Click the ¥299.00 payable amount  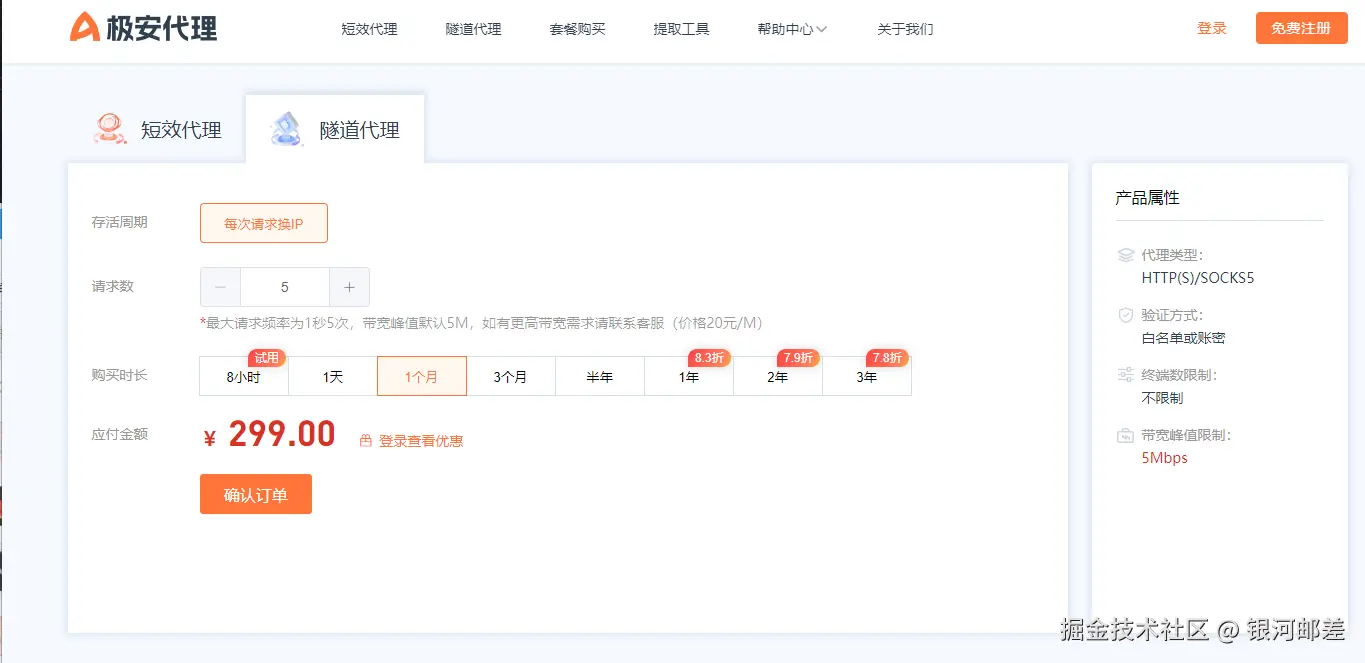[269, 435]
